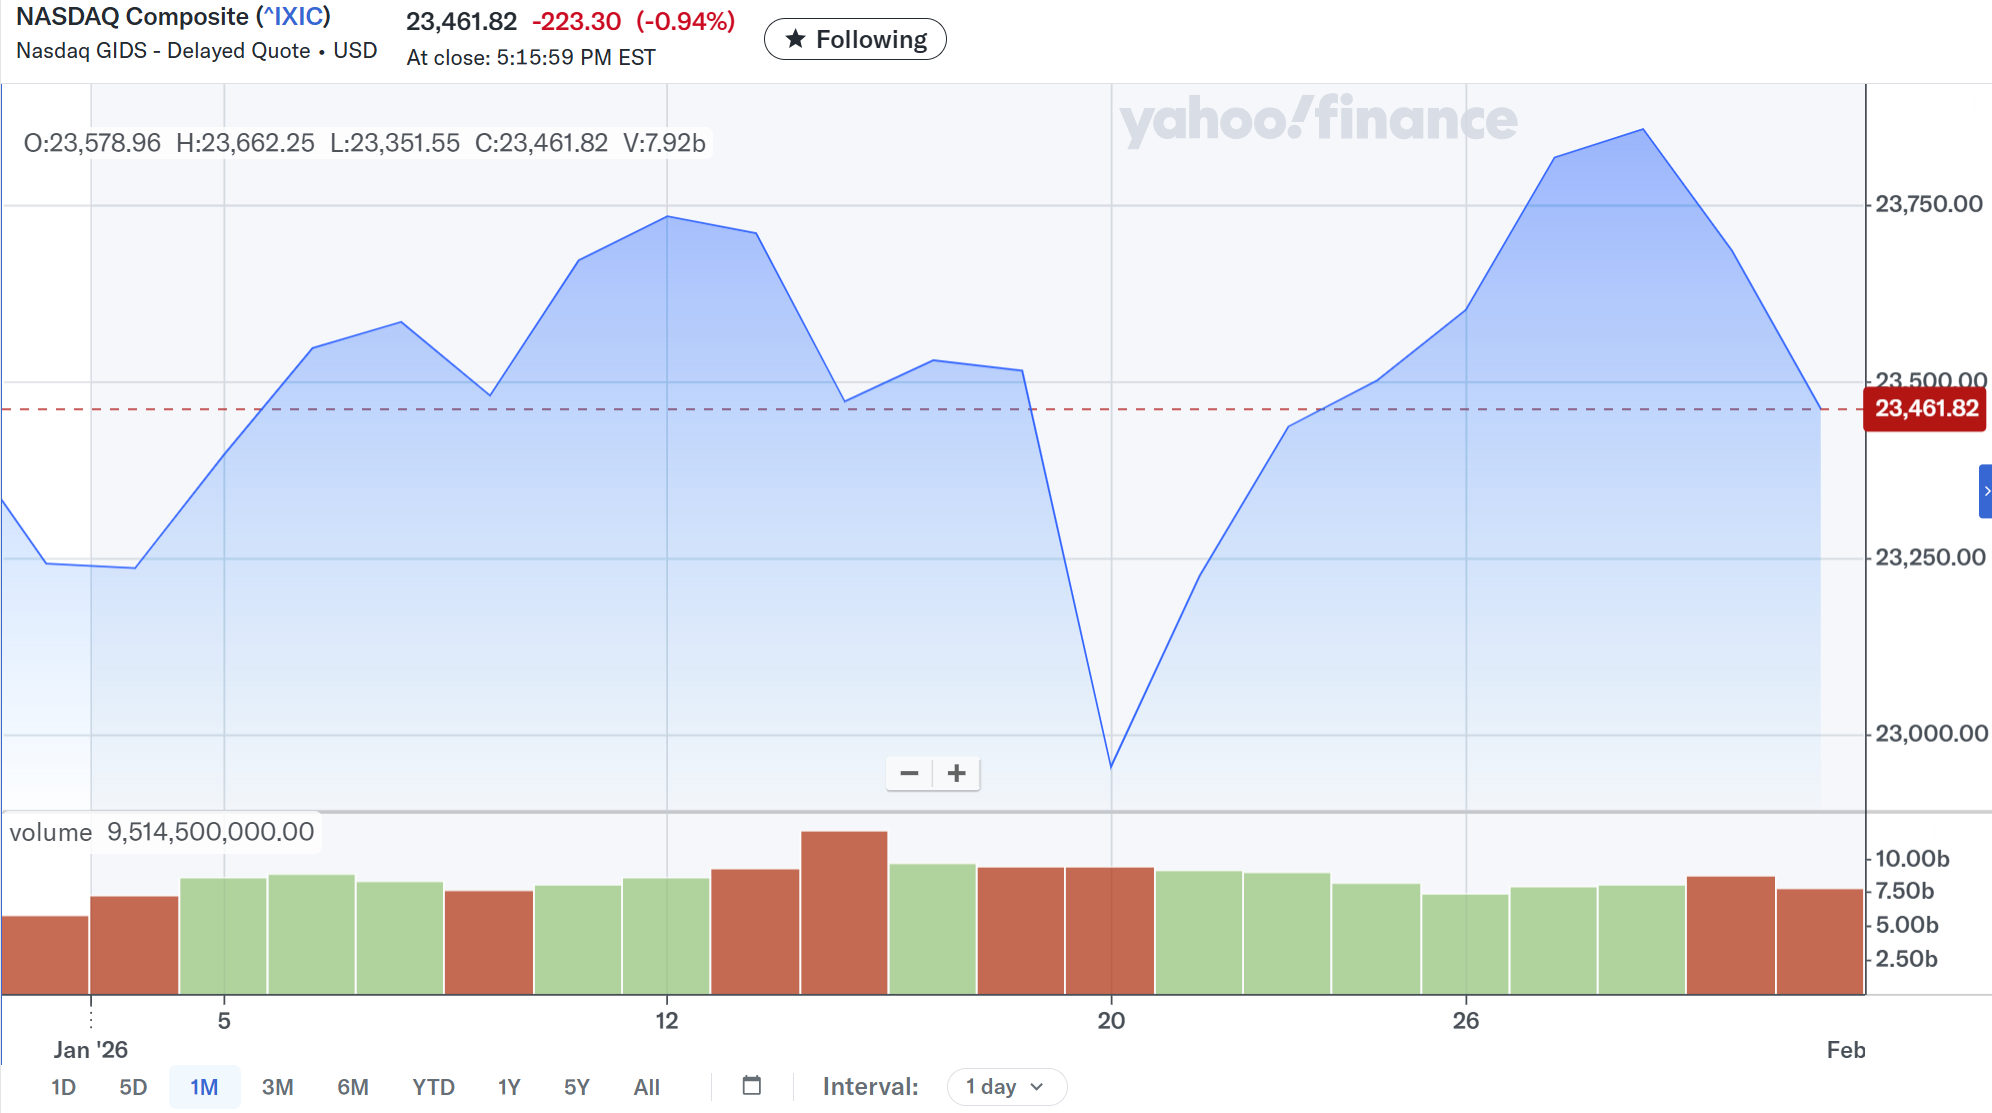Screen dimensions: 1992x1113
Task: Switch to the 3M range
Action: click(277, 1087)
